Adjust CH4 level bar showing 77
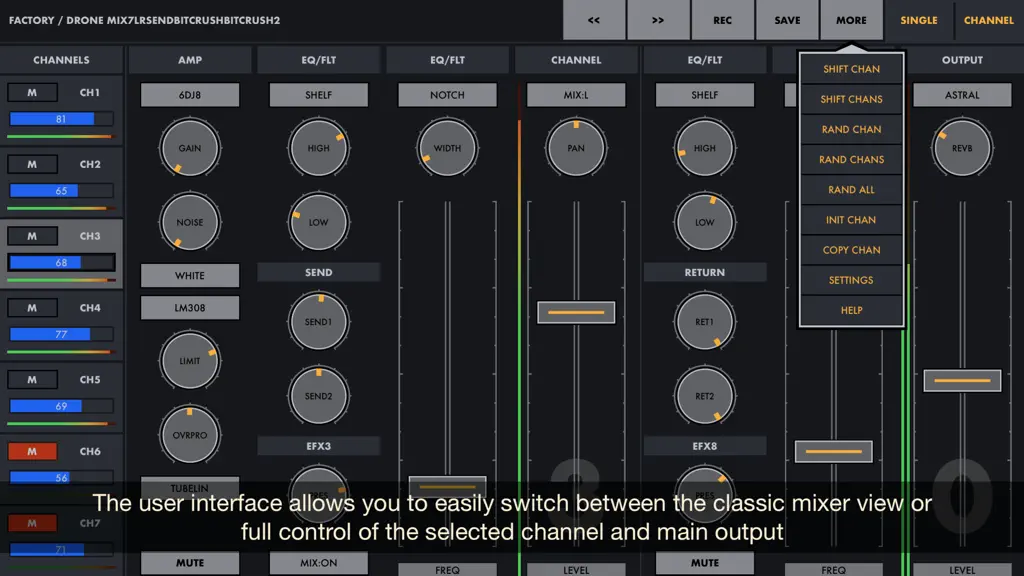 click(61, 334)
